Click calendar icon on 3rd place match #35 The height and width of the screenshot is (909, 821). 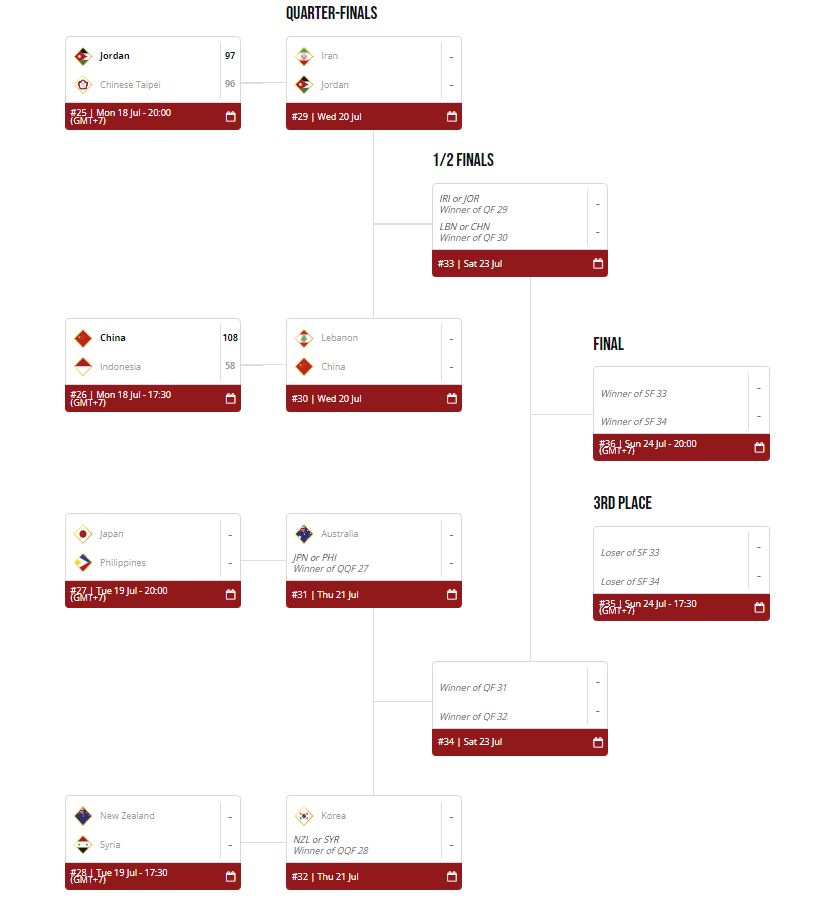tap(759, 607)
